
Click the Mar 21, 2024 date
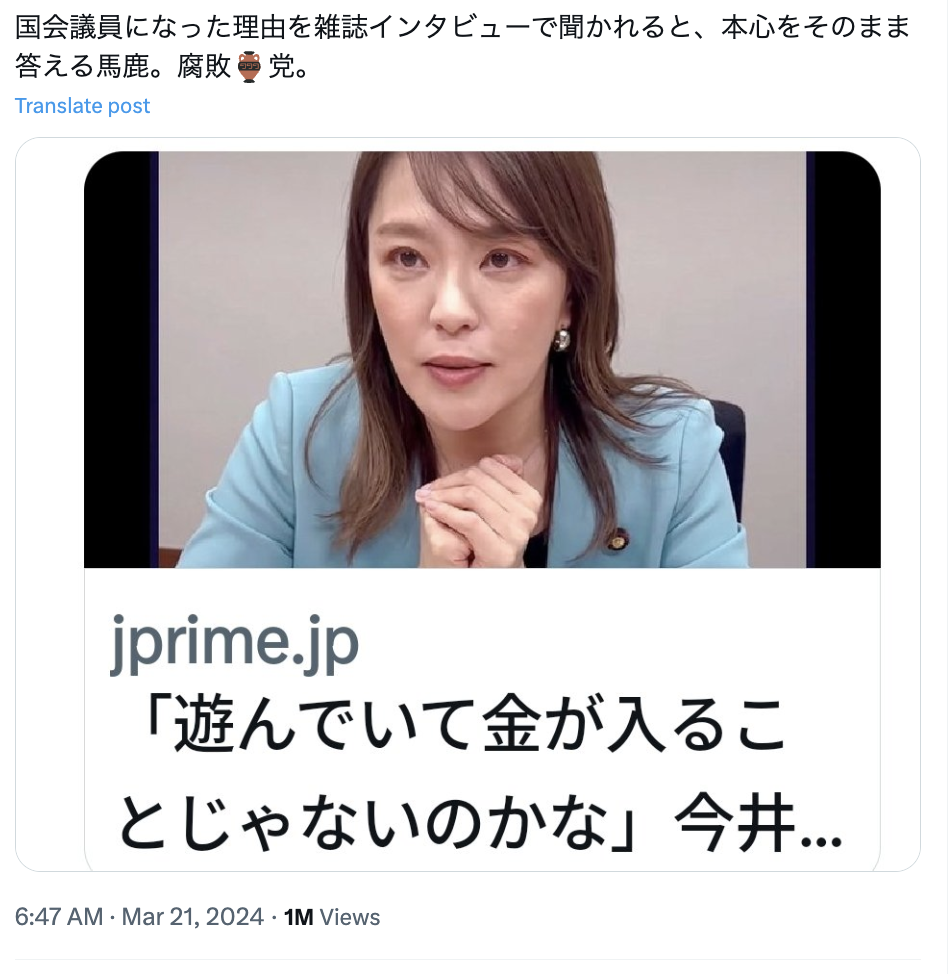[x=193, y=917]
